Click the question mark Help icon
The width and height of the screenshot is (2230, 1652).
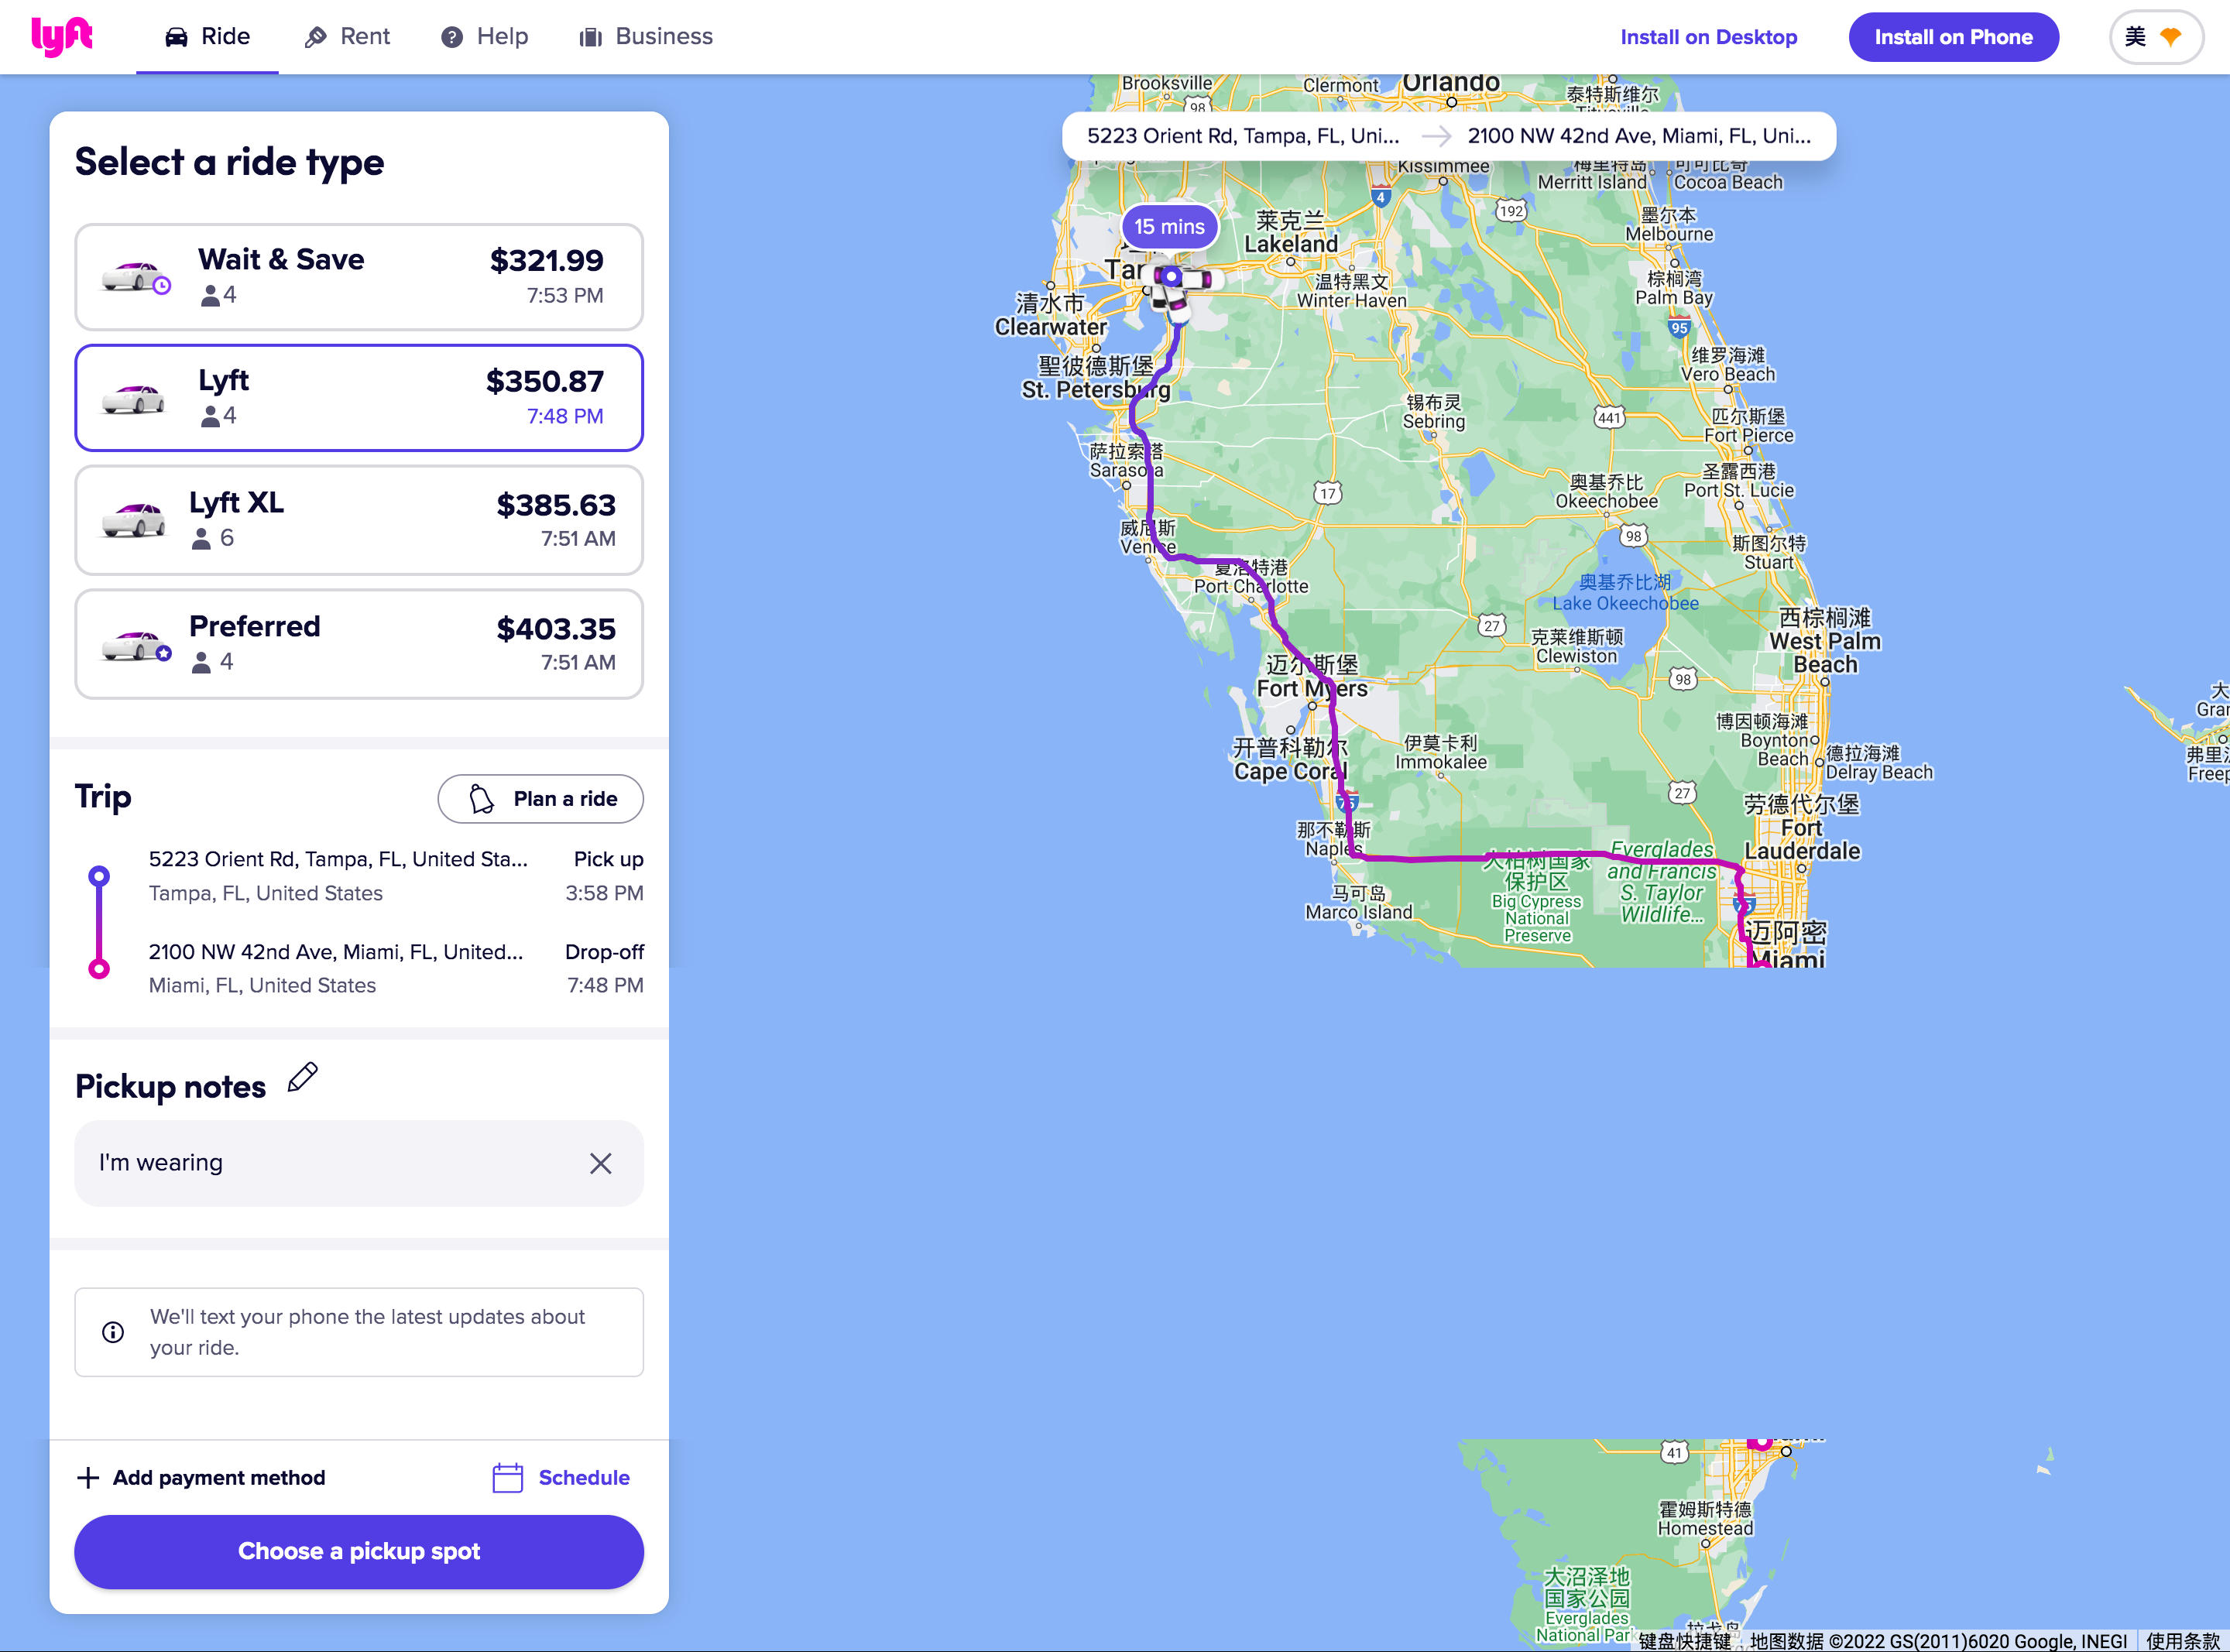pos(452,37)
